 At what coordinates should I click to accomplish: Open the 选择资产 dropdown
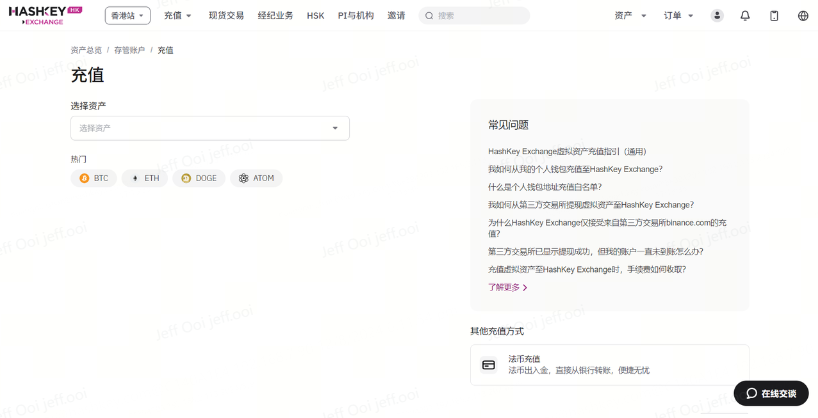[x=210, y=128]
